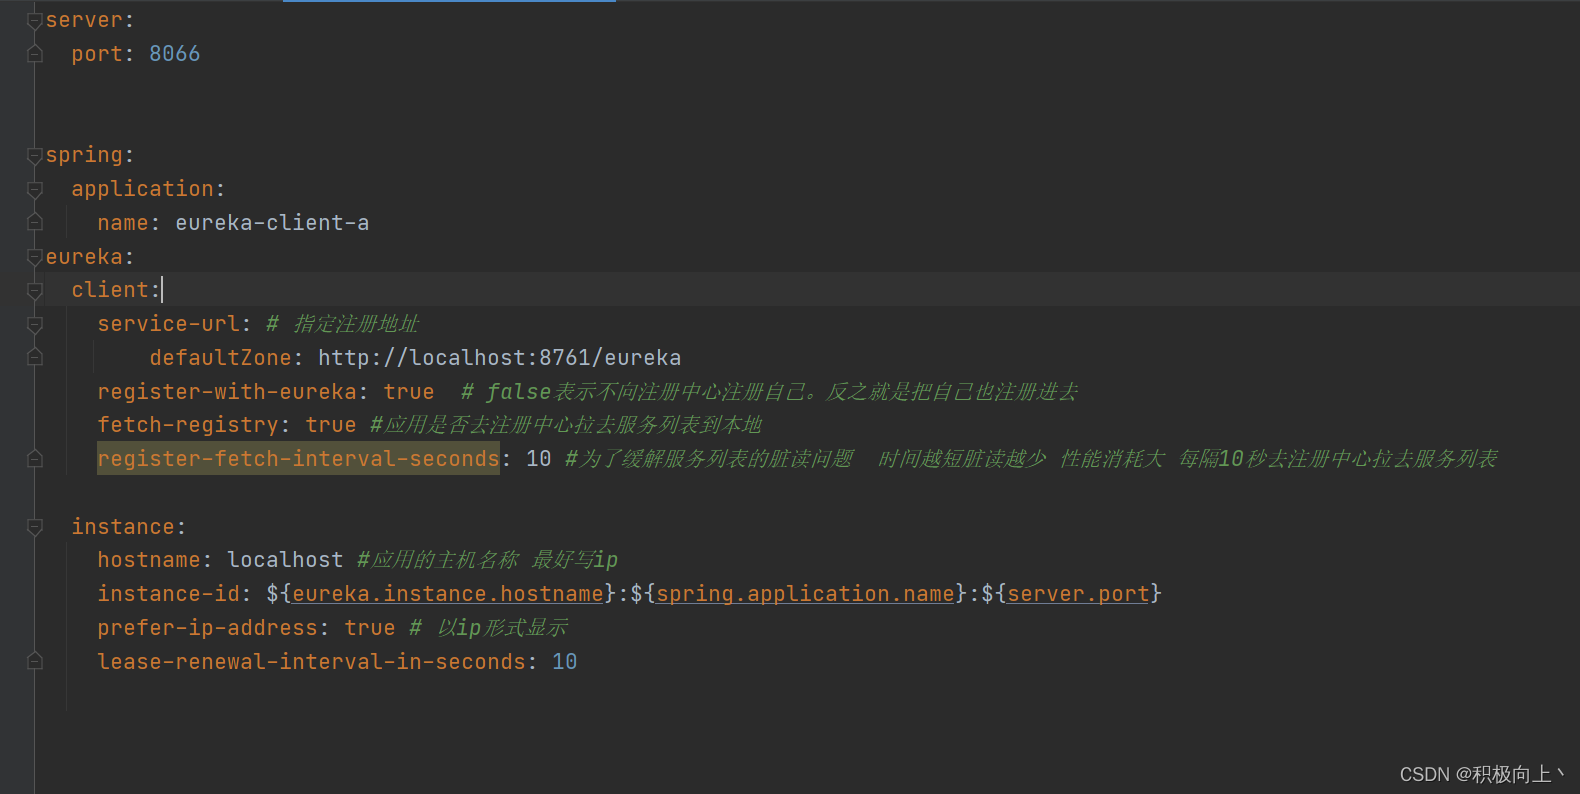Screen dimensions: 1580x794
Task: Place cursor on the service-url key
Action: tap(168, 324)
